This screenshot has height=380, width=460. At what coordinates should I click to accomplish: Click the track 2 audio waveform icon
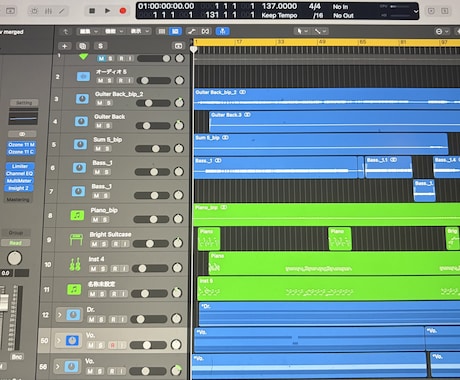[x=83, y=77]
